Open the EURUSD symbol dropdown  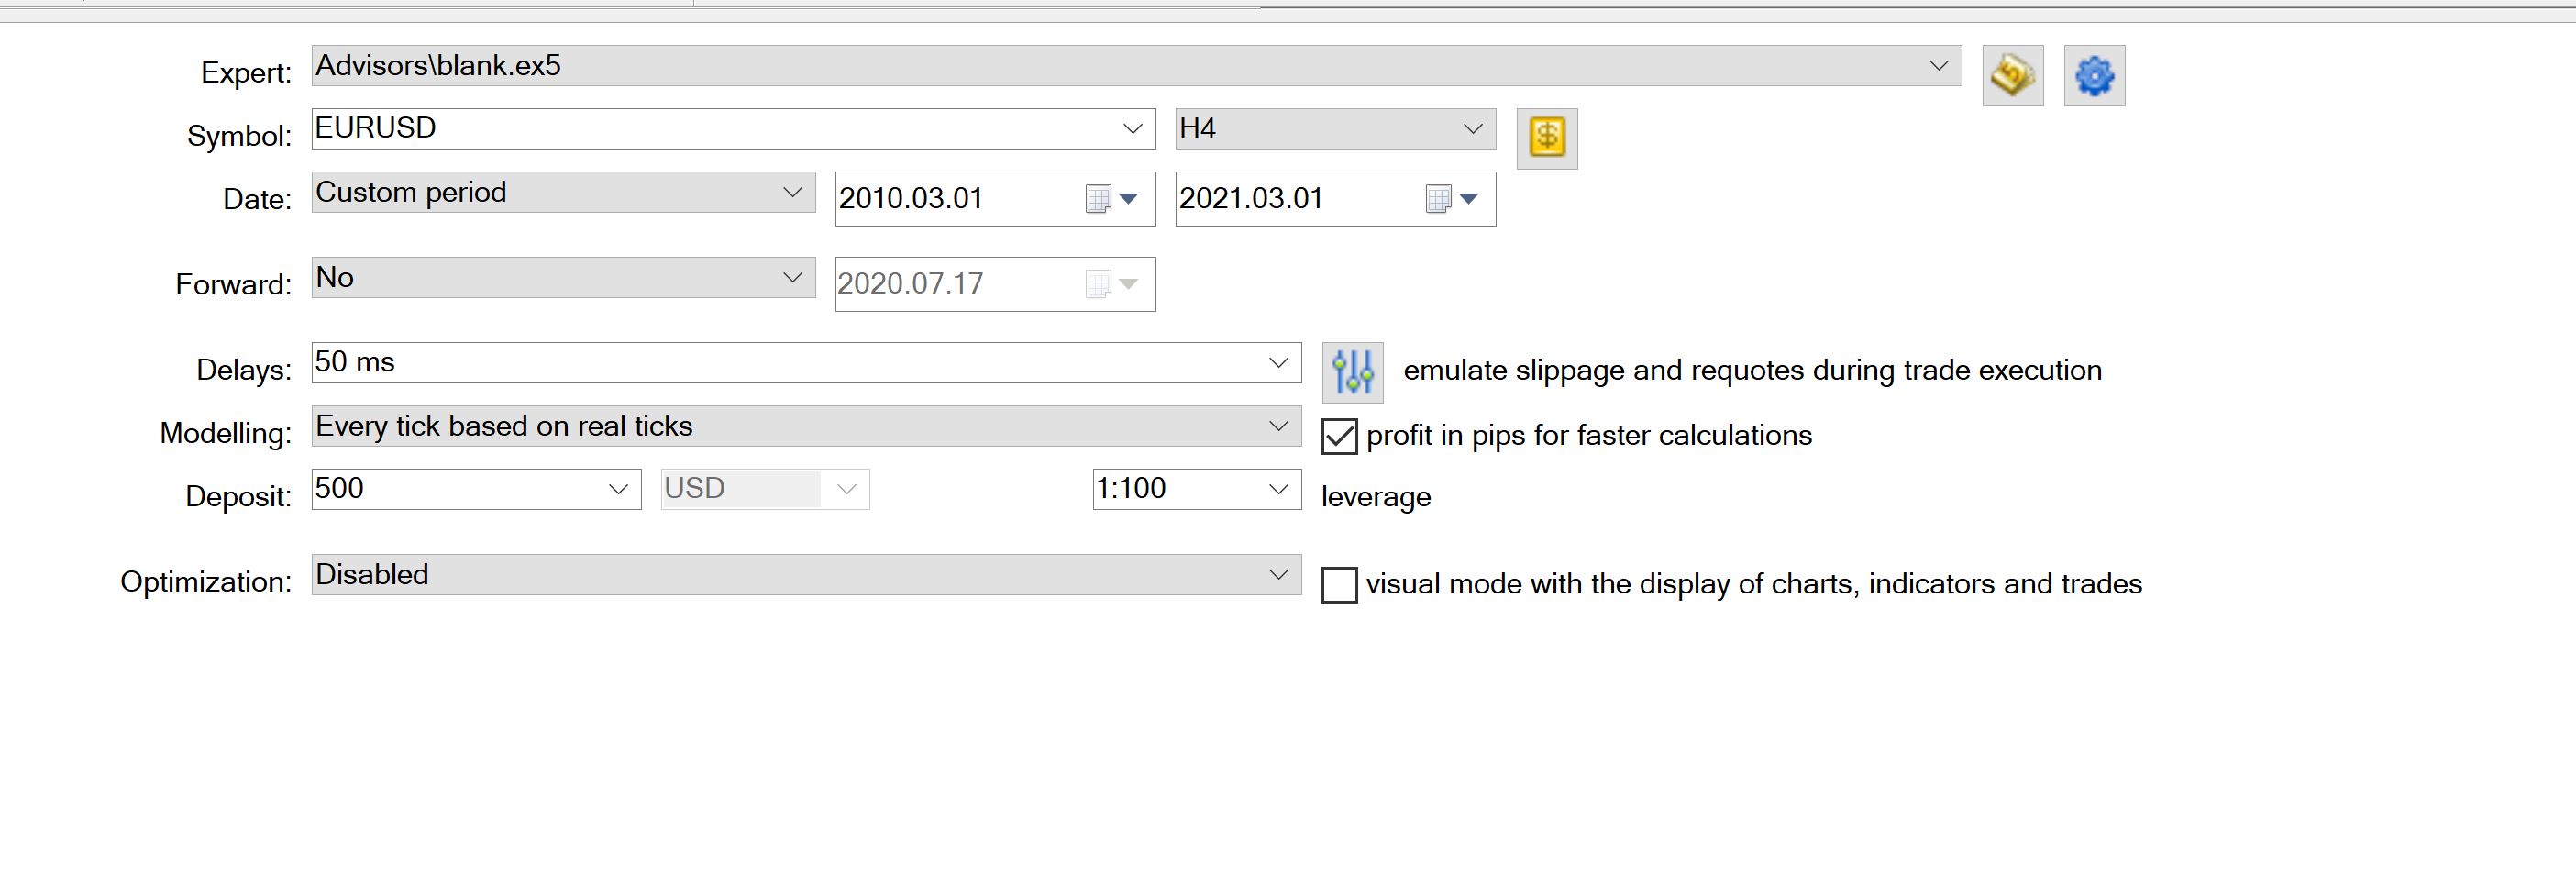click(1133, 129)
